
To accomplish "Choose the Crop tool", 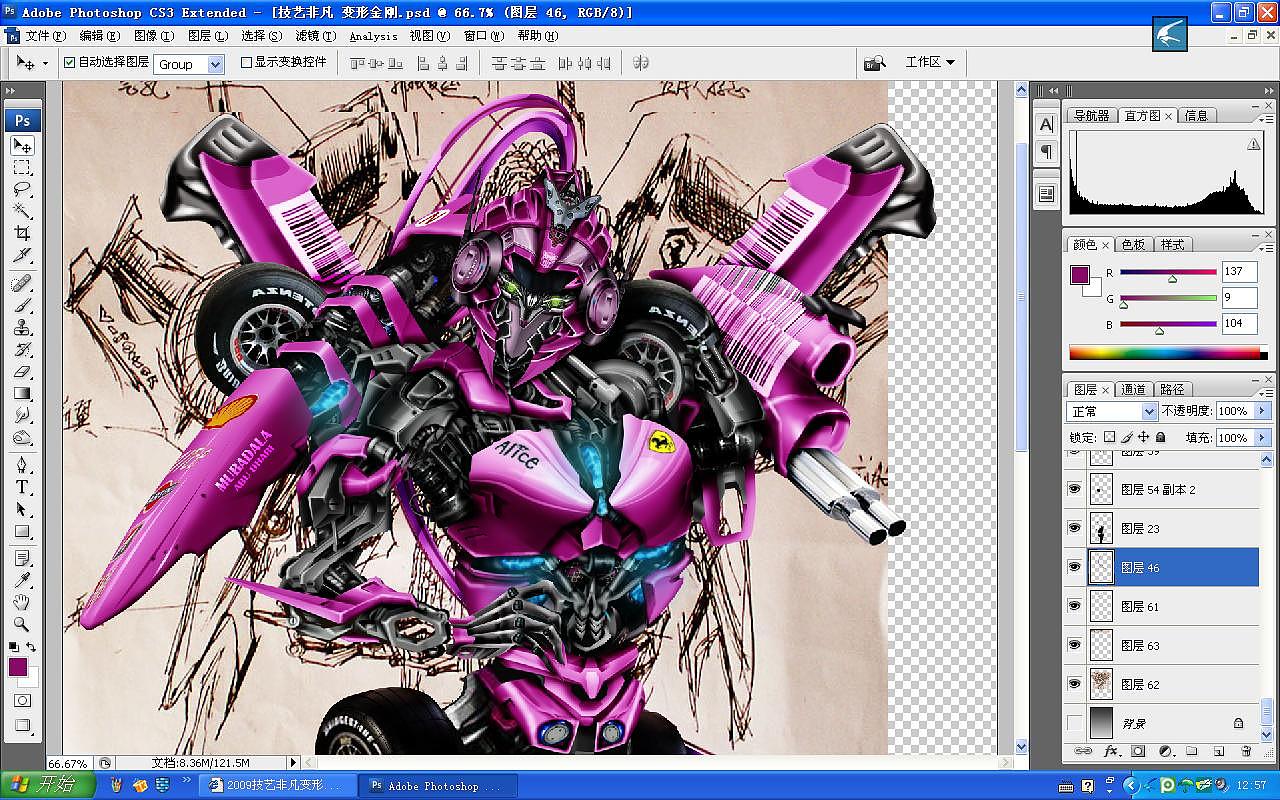I will pyautogui.click(x=22, y=233).
